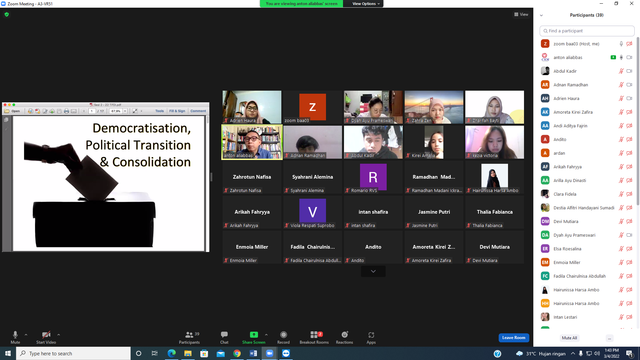The image size is (640, 360).
Task: Open the notification center icon
Action: pyautogui.click(x=630, y=353)
